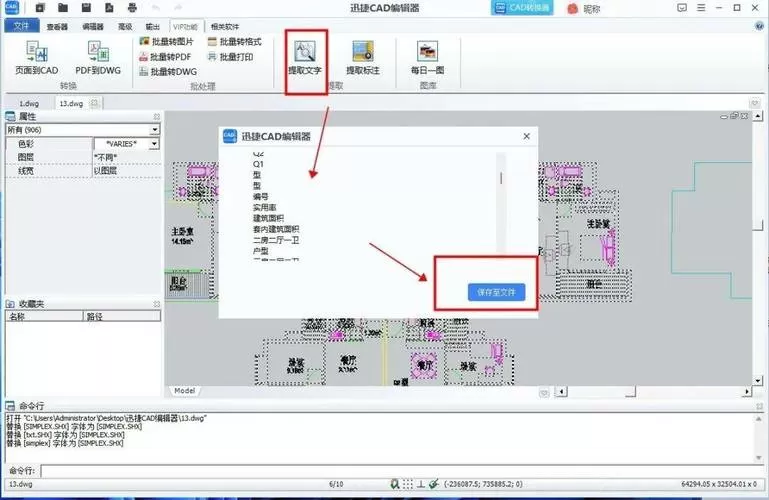Click 保存至文件 button in dialog
Viewport: 769px width, 500px height.
[496, 292]
